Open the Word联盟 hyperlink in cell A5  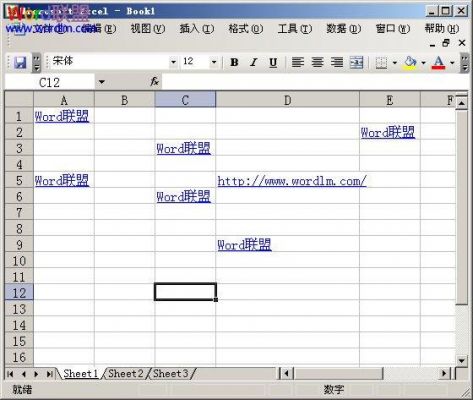pos(62,180)
